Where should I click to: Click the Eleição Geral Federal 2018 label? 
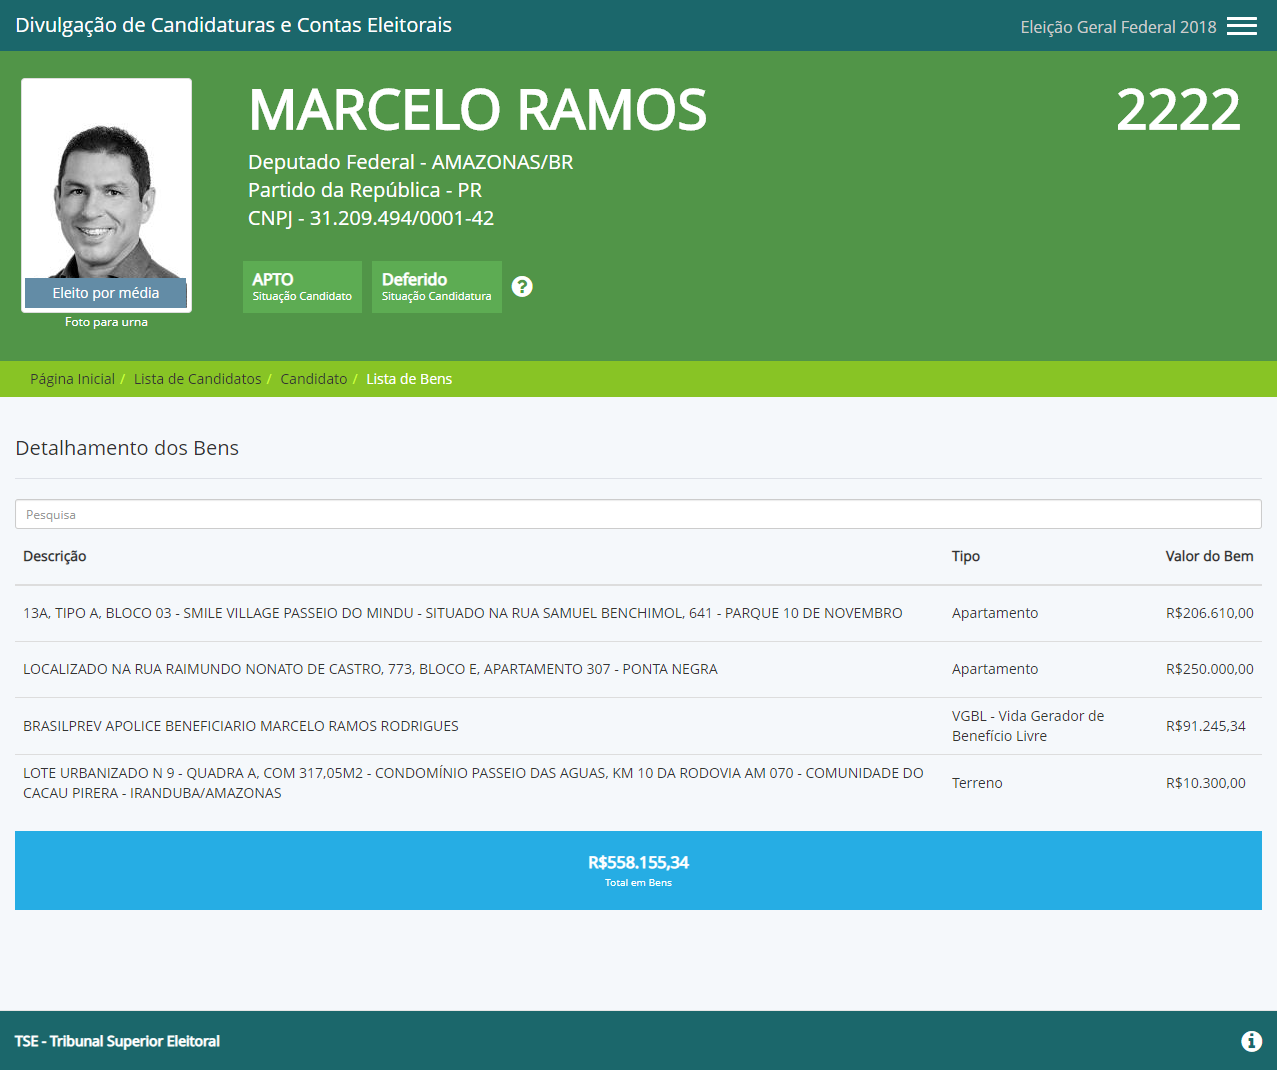[x=1118, y=27]
